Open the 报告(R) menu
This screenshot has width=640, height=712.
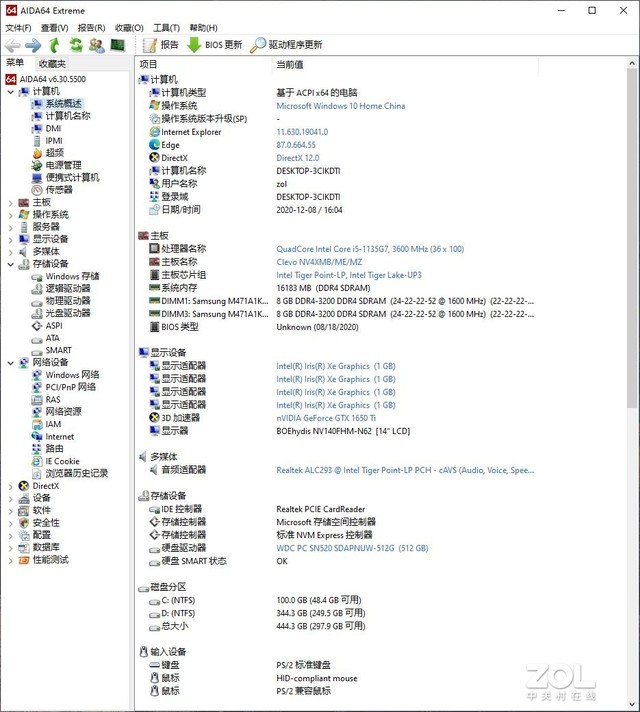click(x=91, y=28)
